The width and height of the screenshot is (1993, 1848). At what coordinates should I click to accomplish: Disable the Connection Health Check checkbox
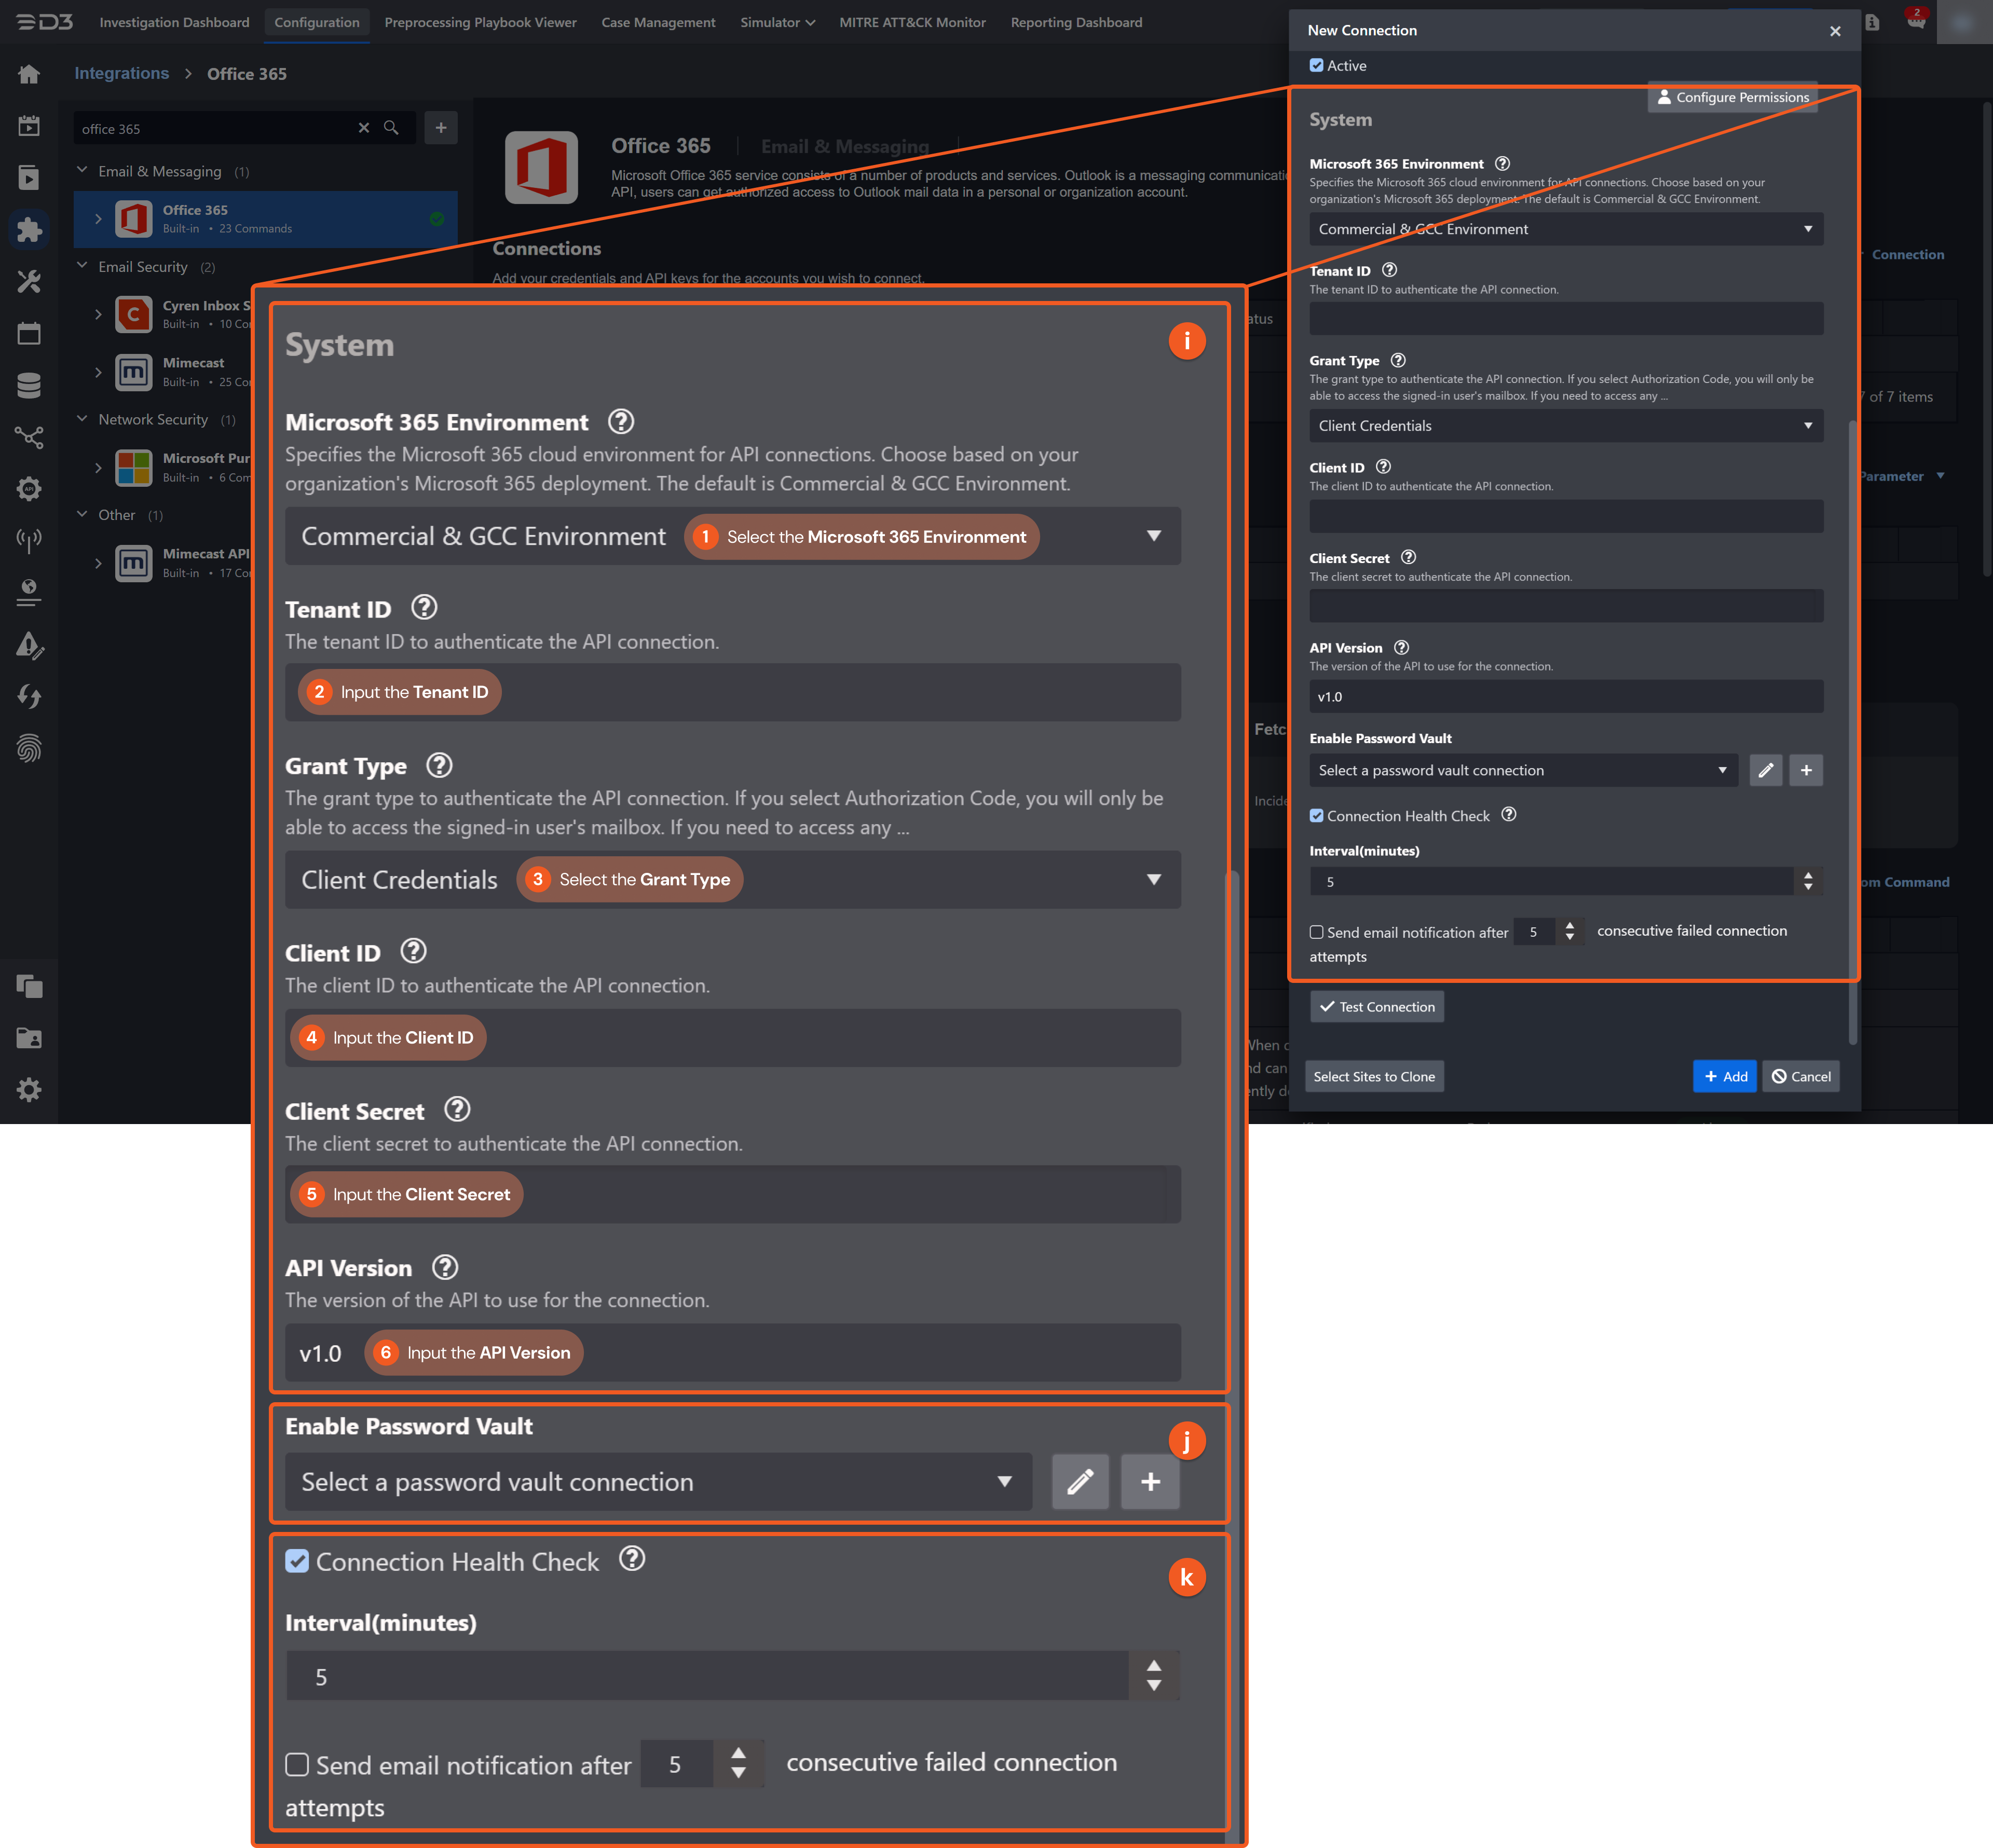(x=297, y=1561)
